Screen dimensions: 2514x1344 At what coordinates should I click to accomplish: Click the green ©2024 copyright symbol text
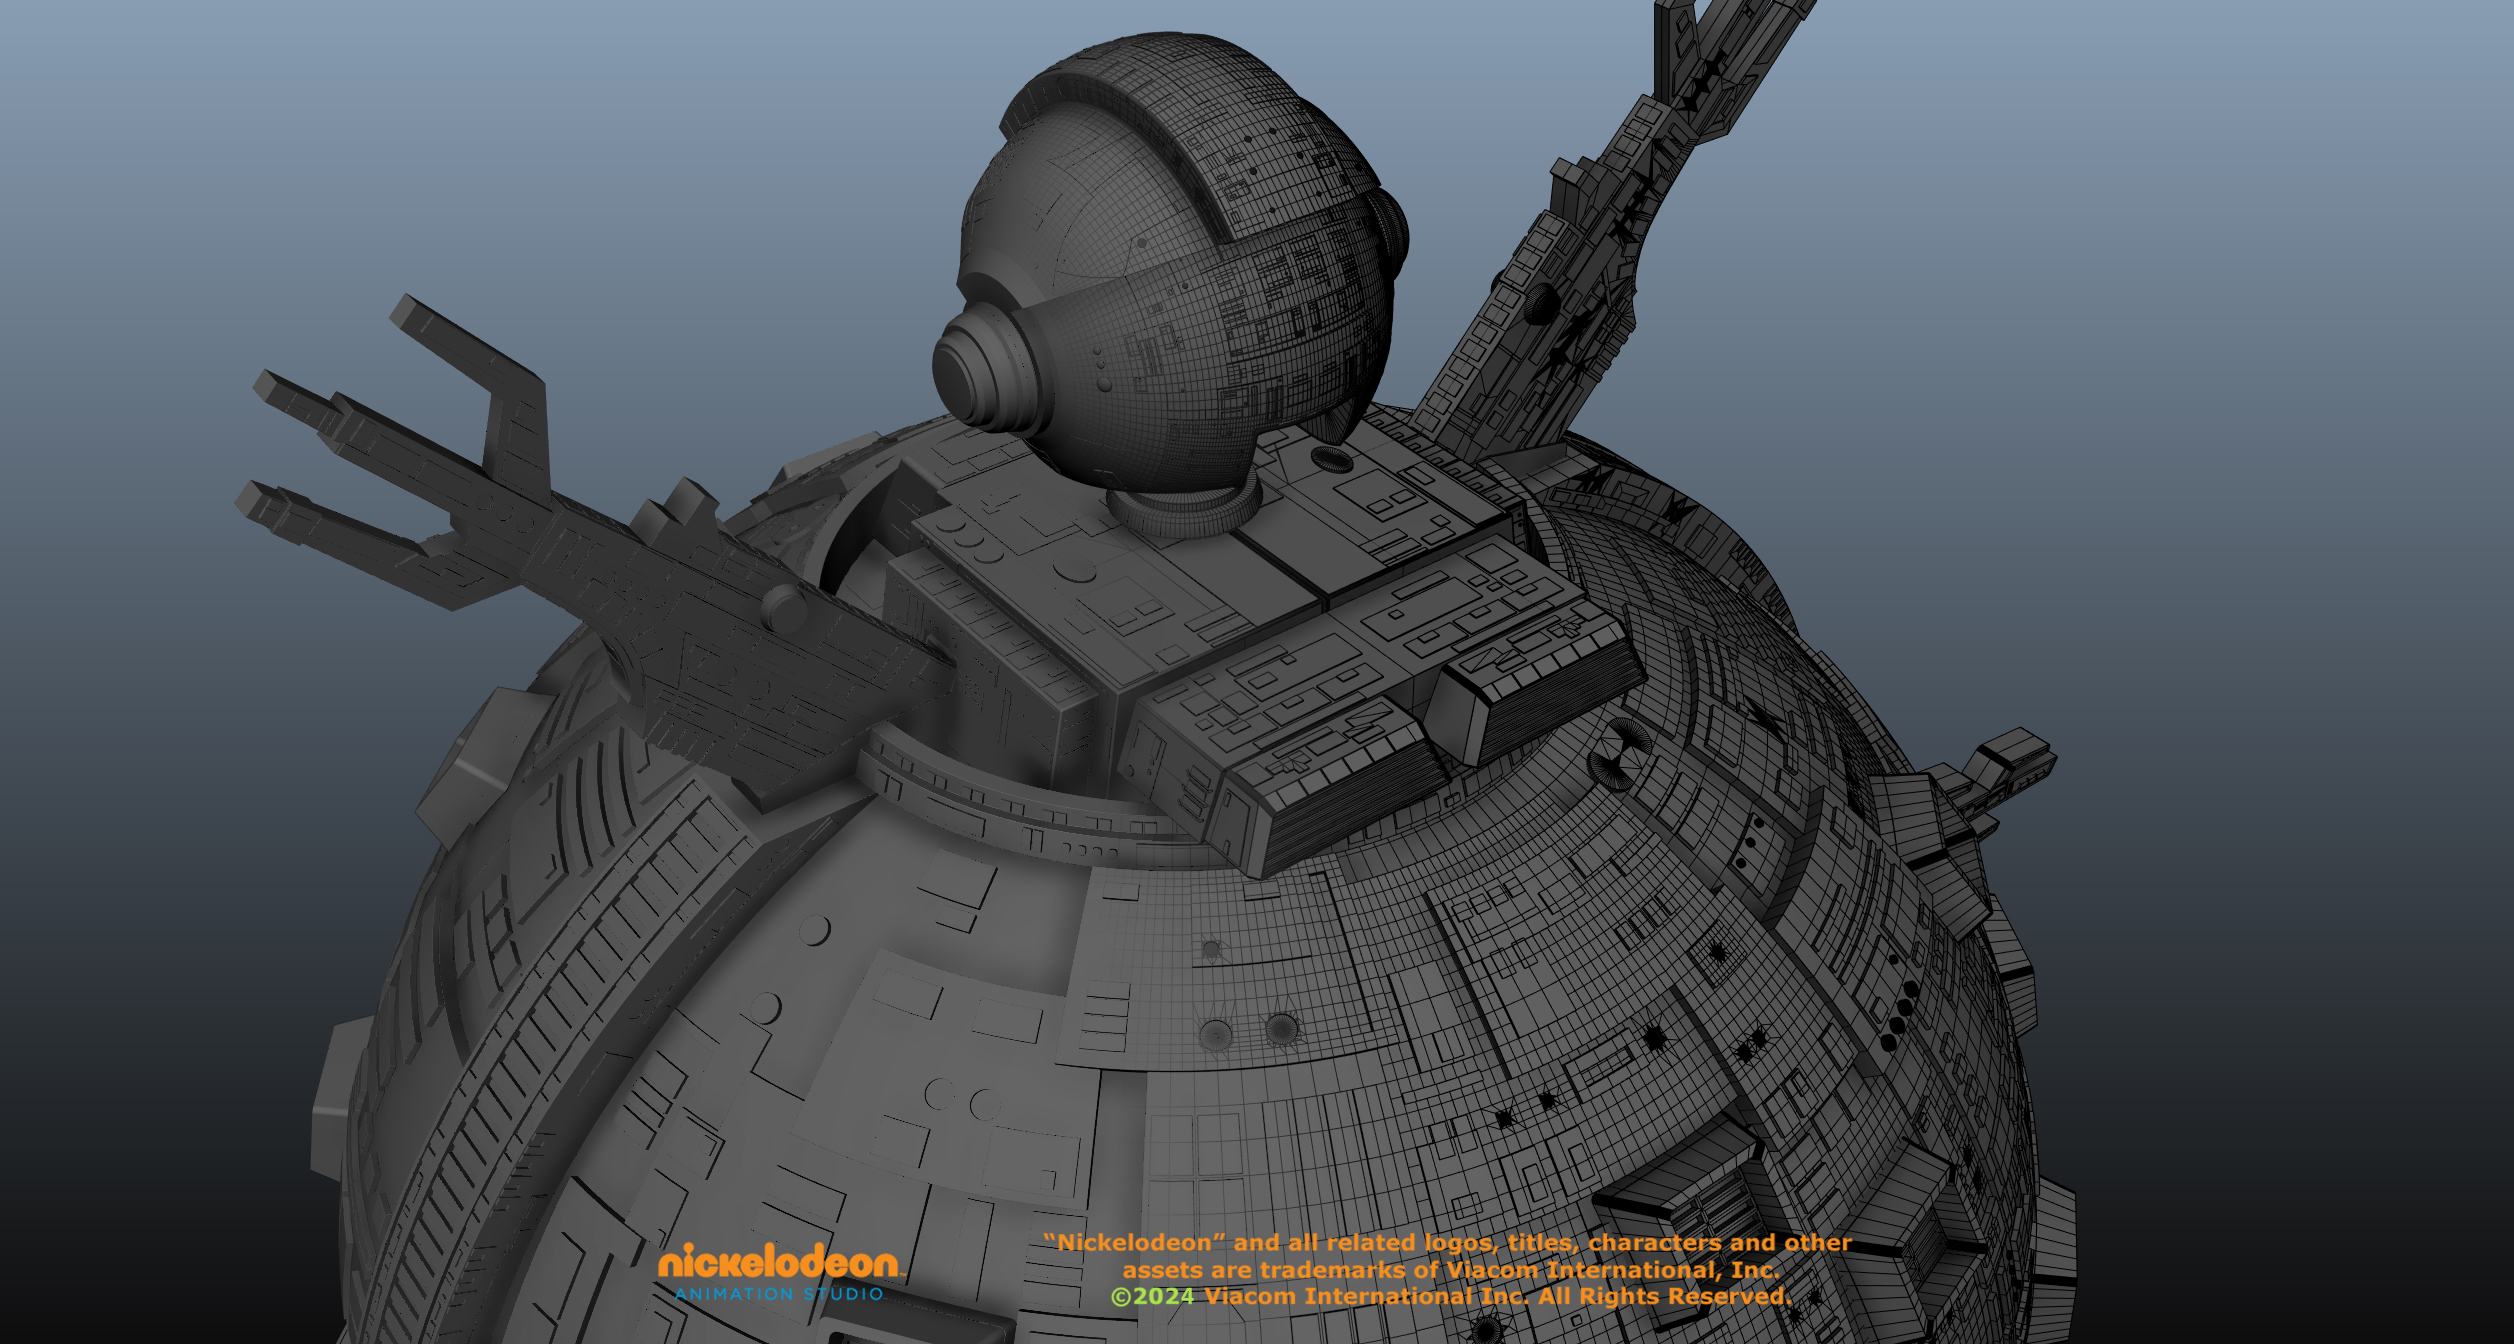1152,1297
